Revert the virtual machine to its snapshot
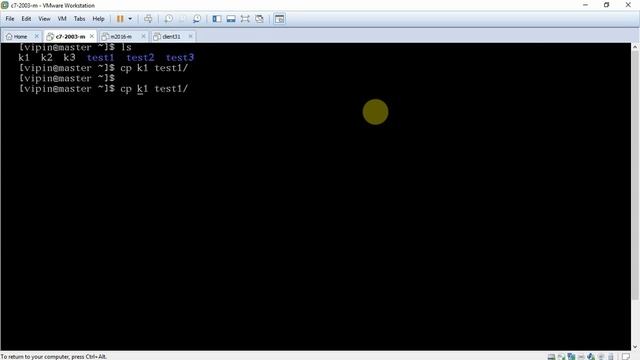The height and width of the screenshot is (360, 640). click(x=182, y=19)
